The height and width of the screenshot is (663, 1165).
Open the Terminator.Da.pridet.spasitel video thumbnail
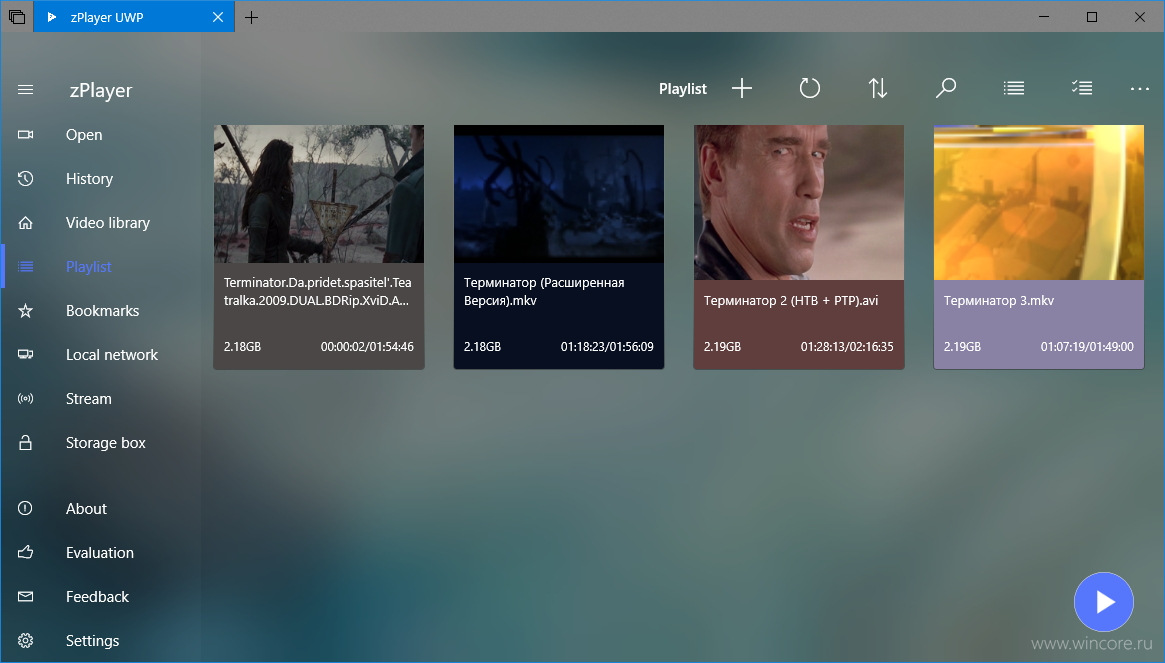point(319,193)
